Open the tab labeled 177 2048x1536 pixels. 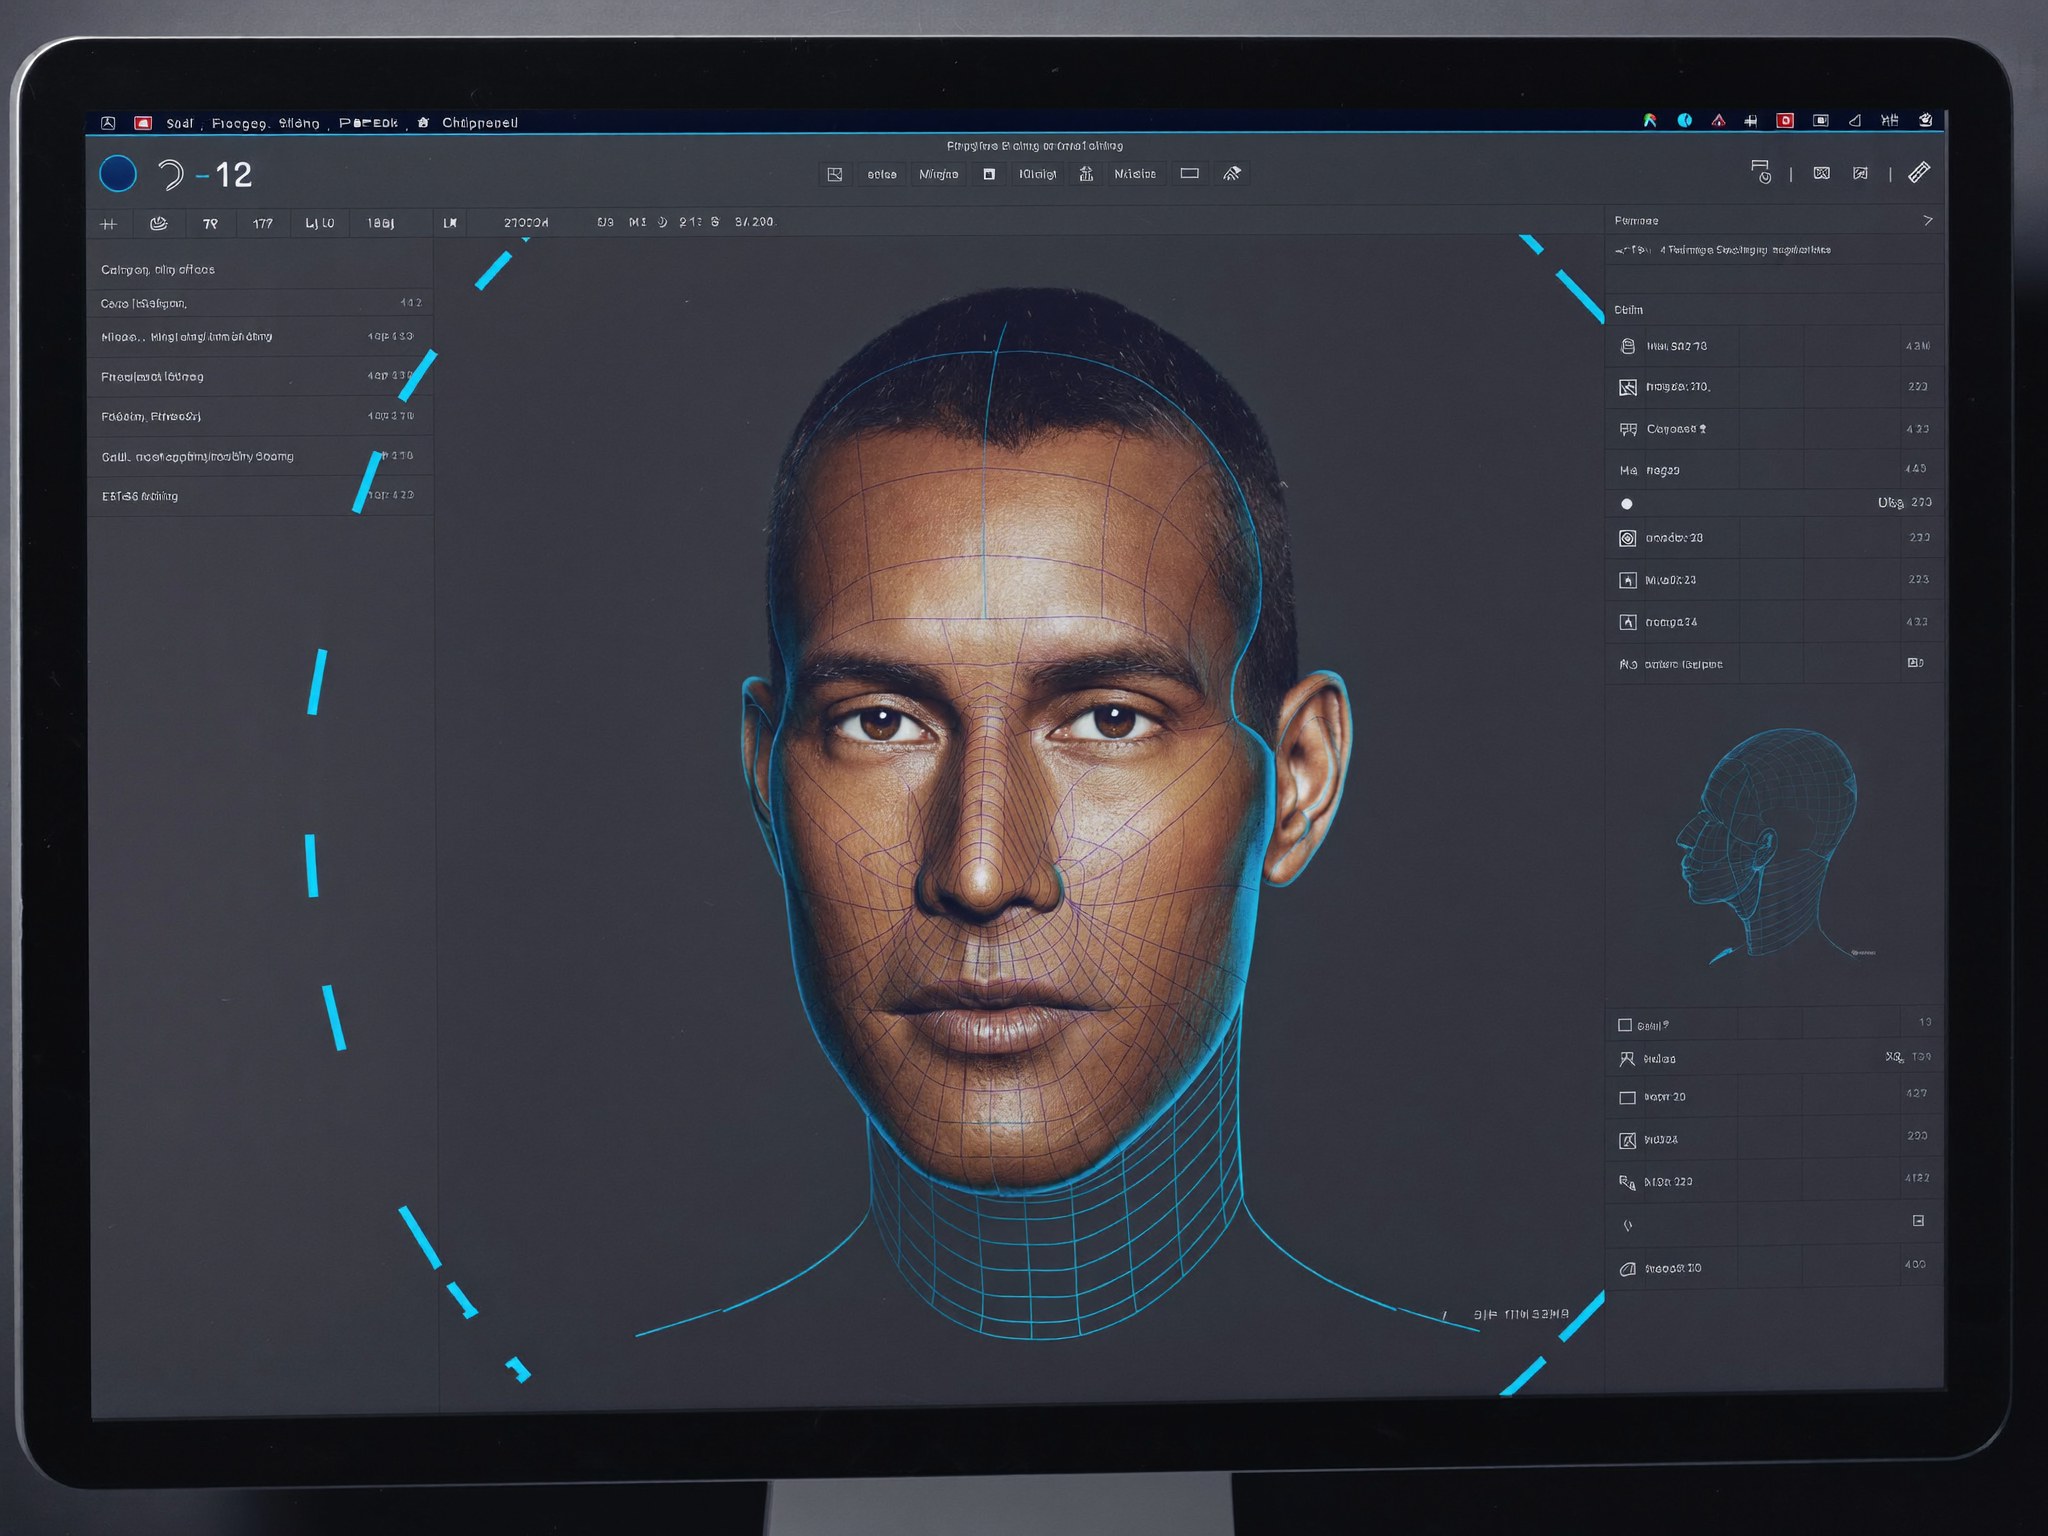point(263,224)
